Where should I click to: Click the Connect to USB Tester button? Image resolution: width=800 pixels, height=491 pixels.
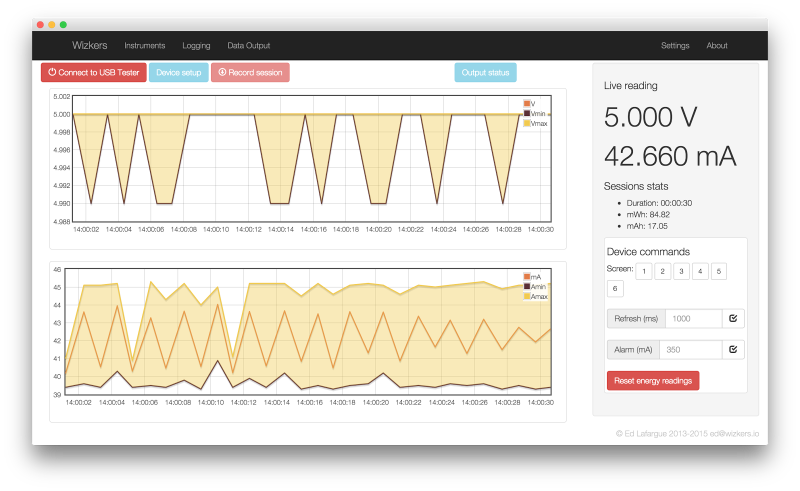[x=93, y=72]
